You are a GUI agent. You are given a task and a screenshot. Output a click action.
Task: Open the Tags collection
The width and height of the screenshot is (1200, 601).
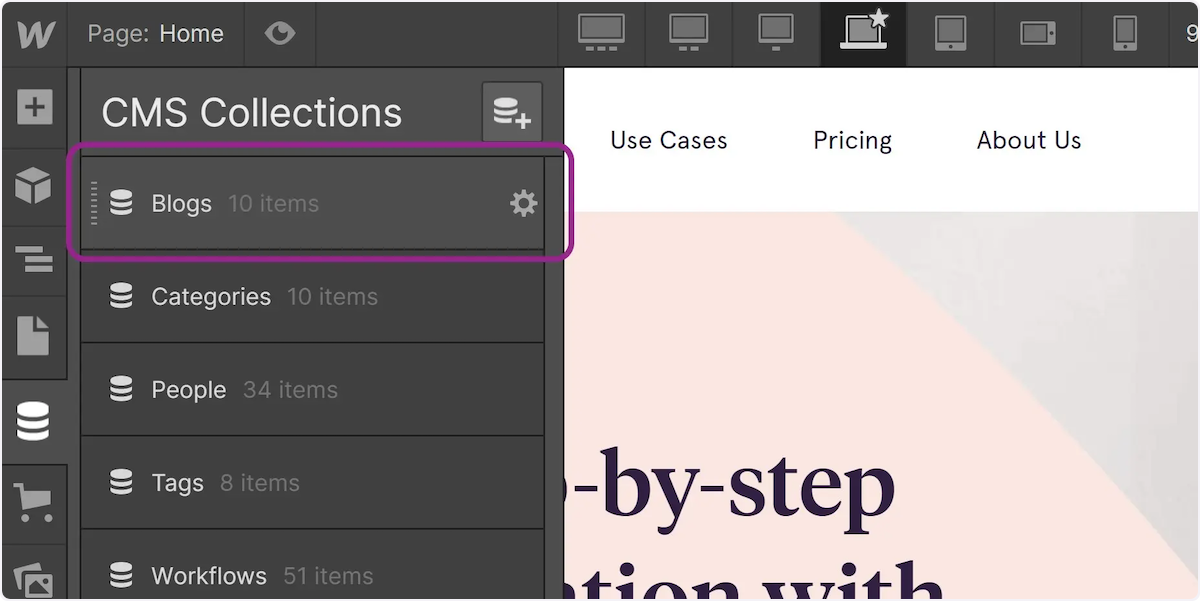pyautogui.click(x=312, y=483)
